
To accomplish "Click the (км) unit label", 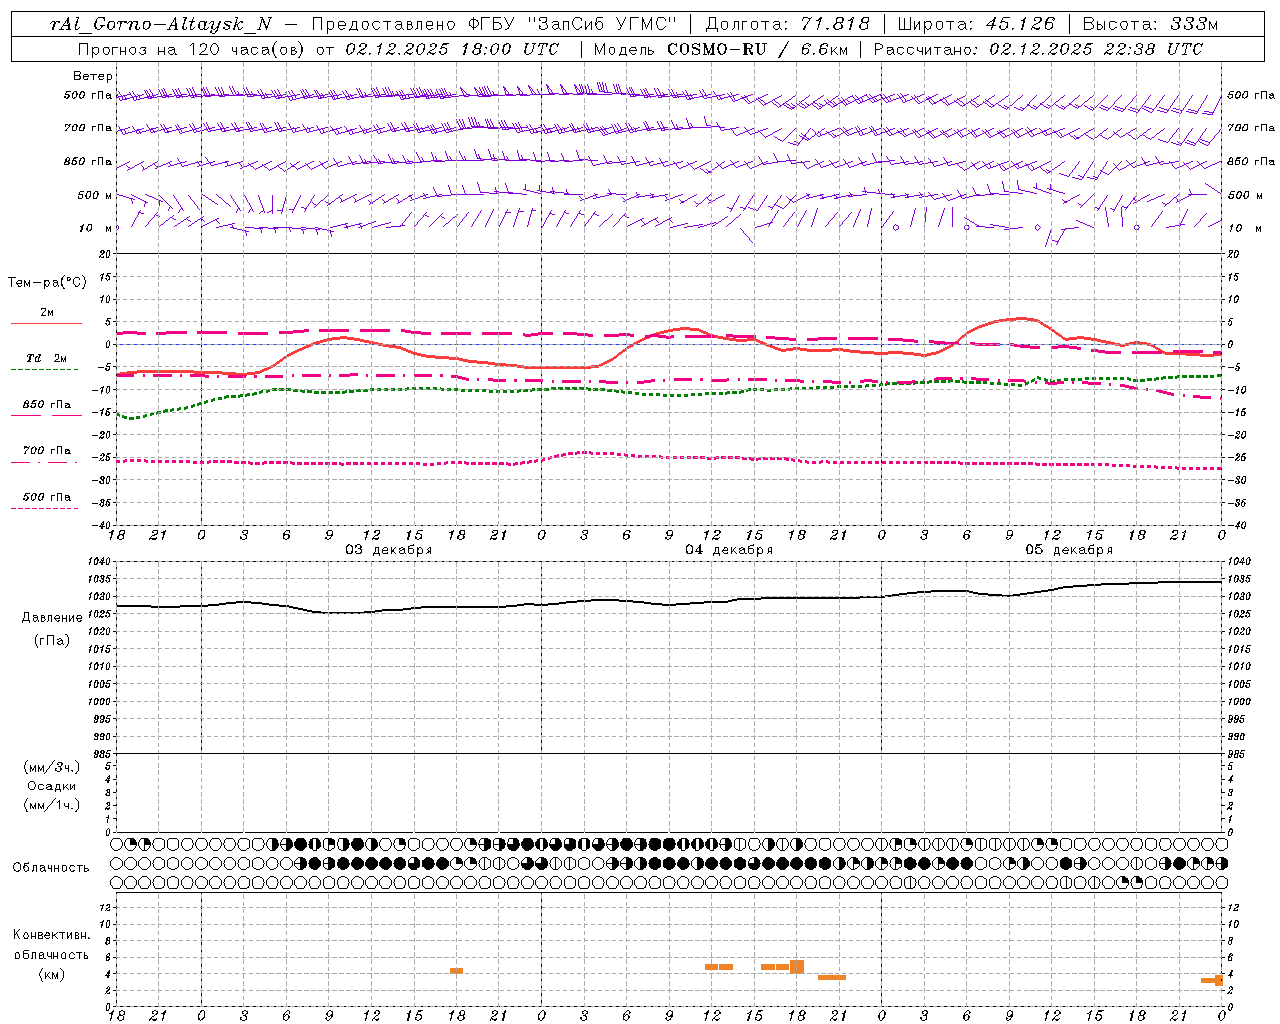I will point(52,974).
